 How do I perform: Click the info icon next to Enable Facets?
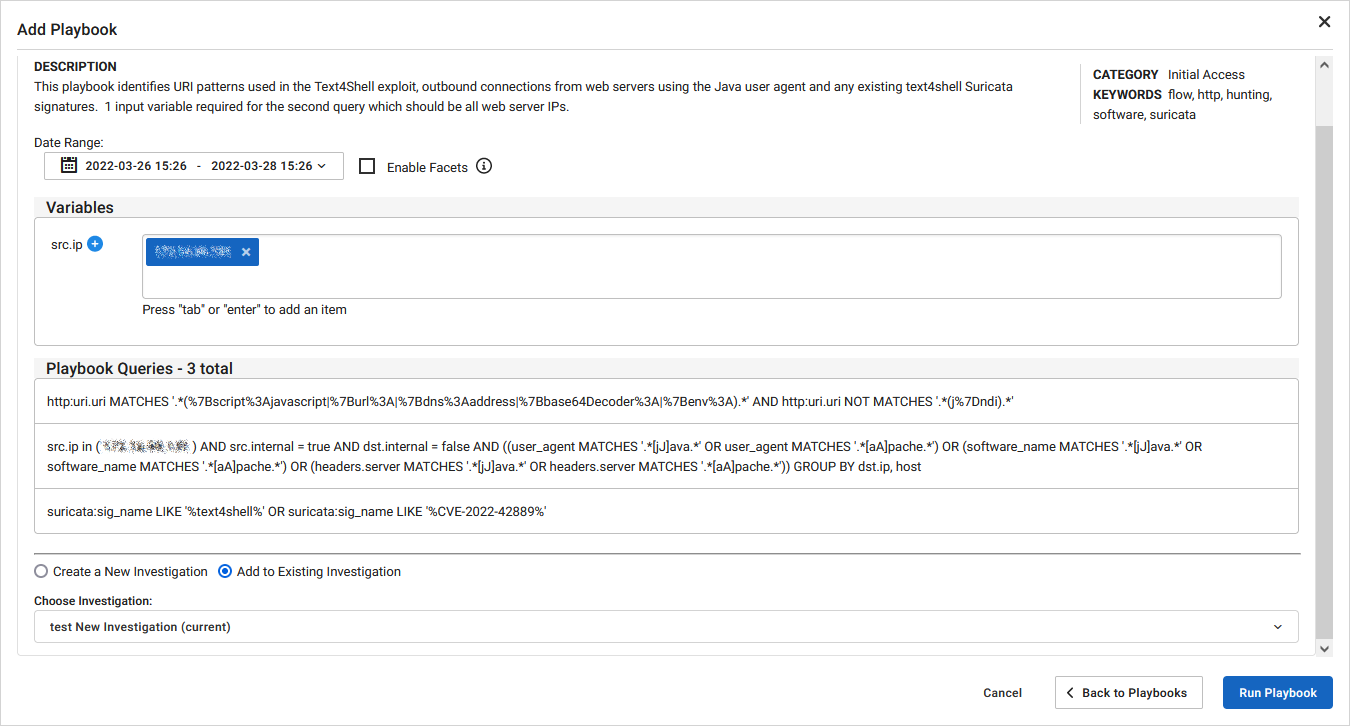[x=484, y=166]
